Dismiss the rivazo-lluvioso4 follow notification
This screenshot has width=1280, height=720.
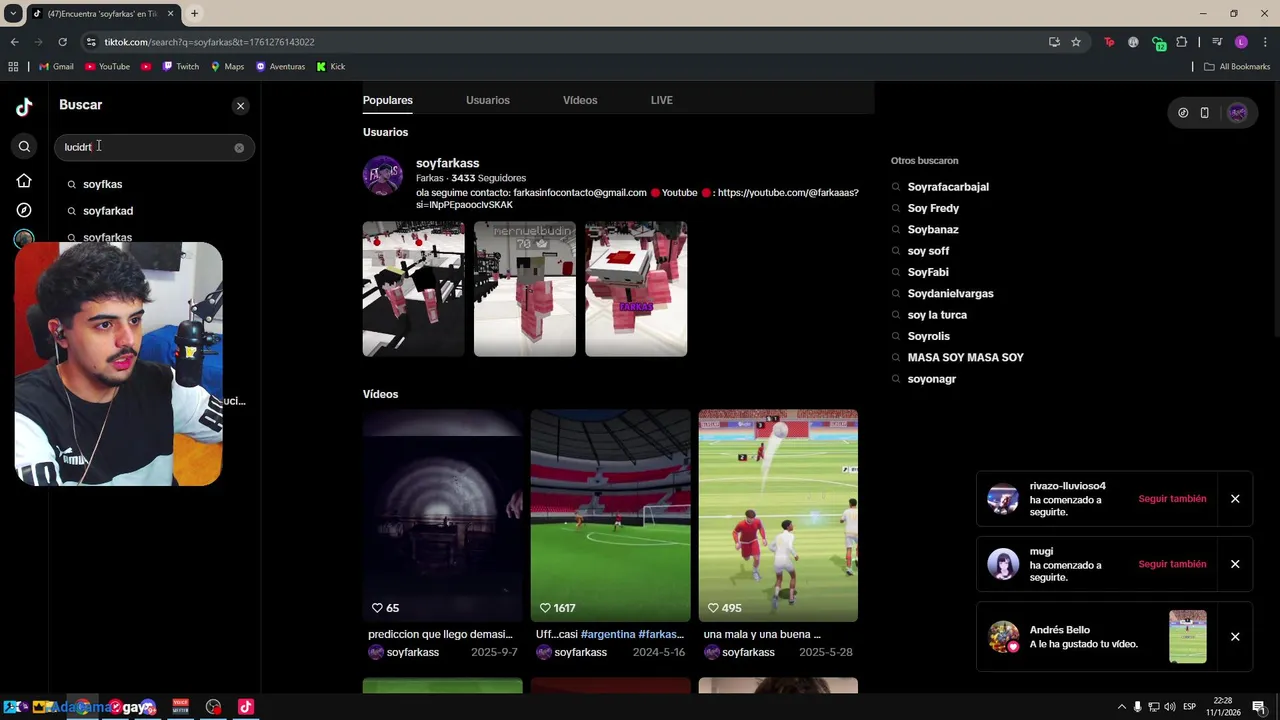tap(1235, 499)
